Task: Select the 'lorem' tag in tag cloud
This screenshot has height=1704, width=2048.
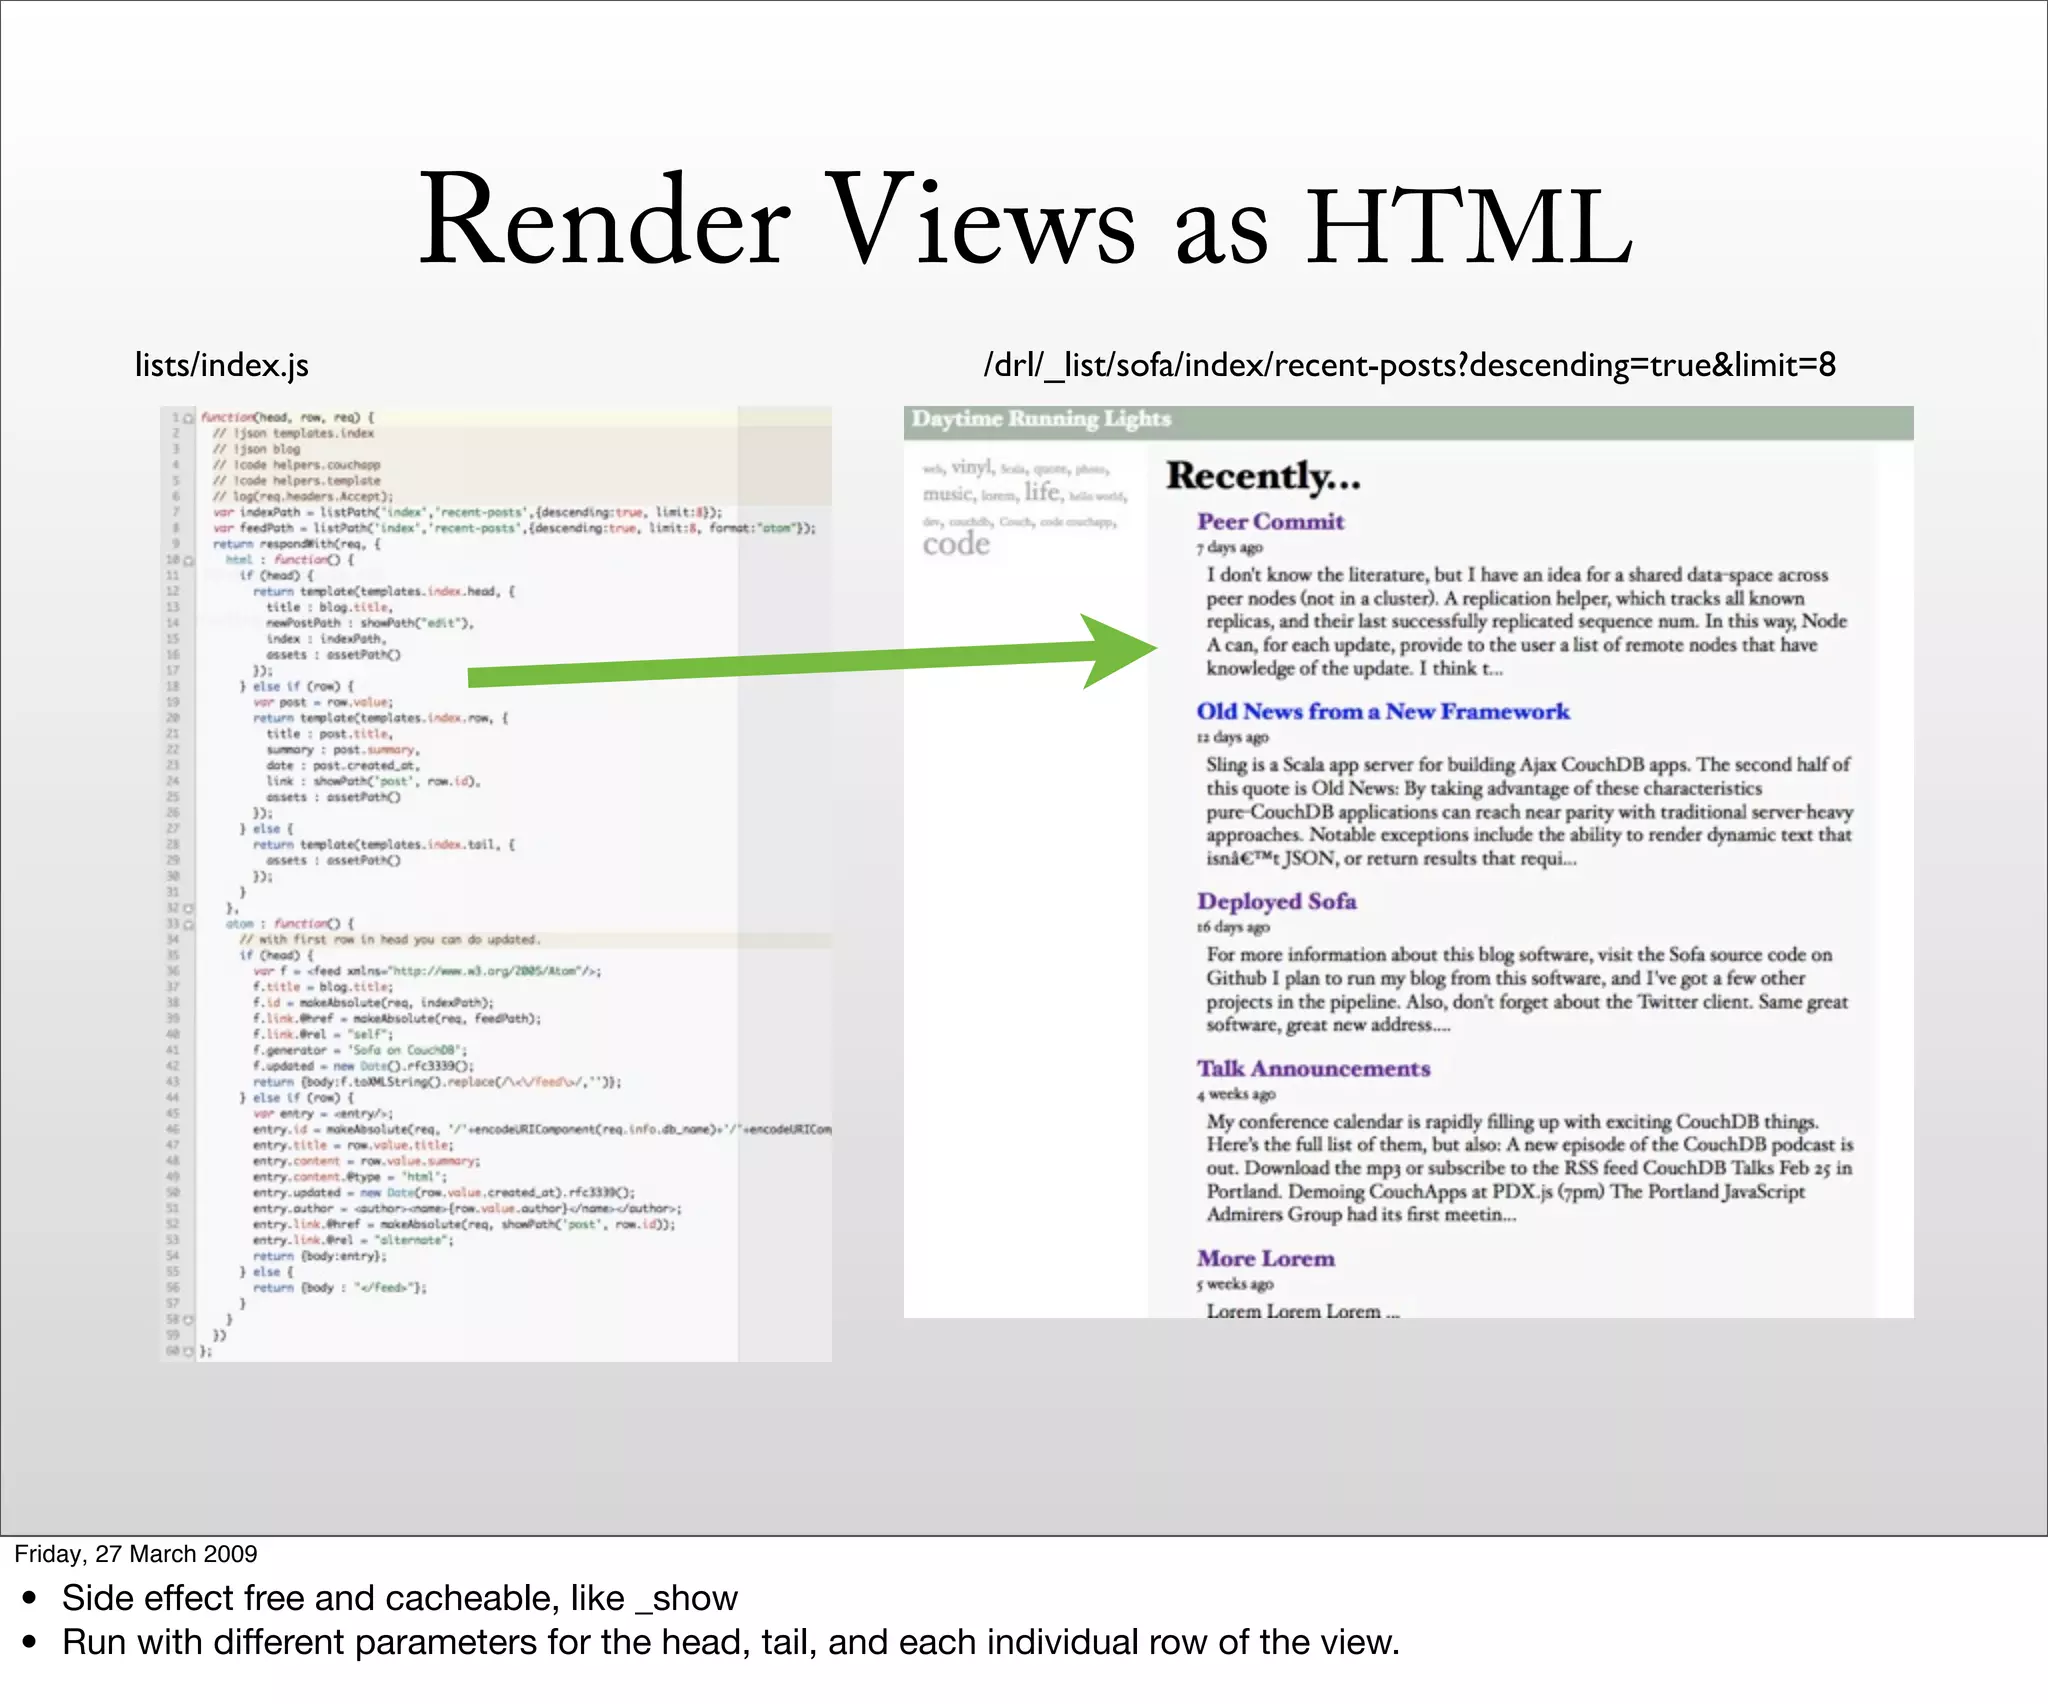Action: 999,495
